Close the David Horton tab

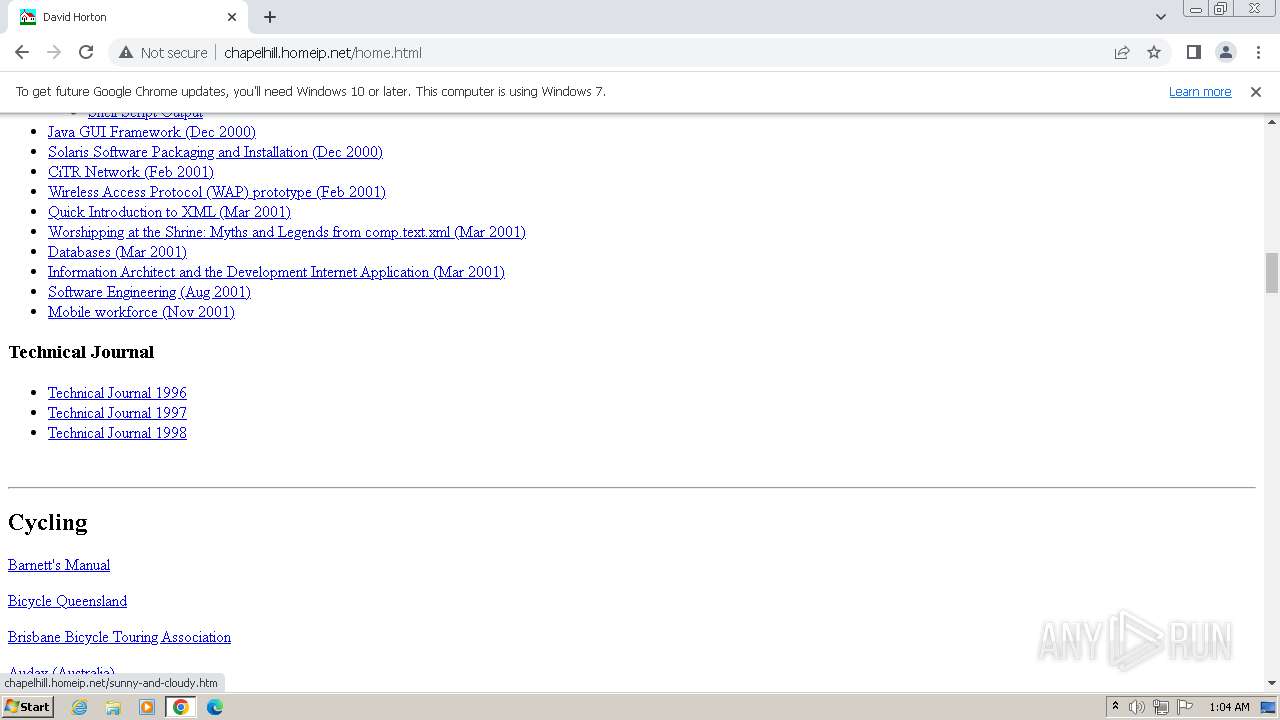click(232, 17)
